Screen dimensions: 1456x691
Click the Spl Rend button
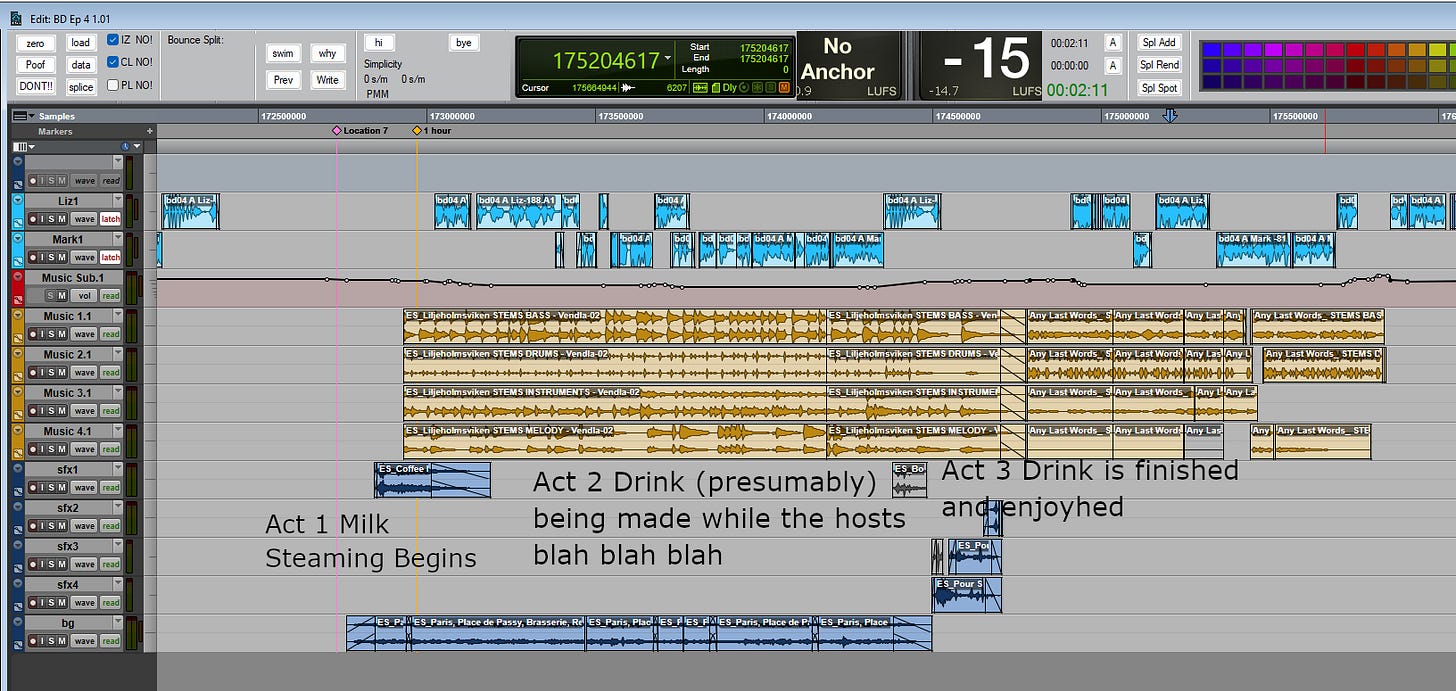coord(1159,65)
